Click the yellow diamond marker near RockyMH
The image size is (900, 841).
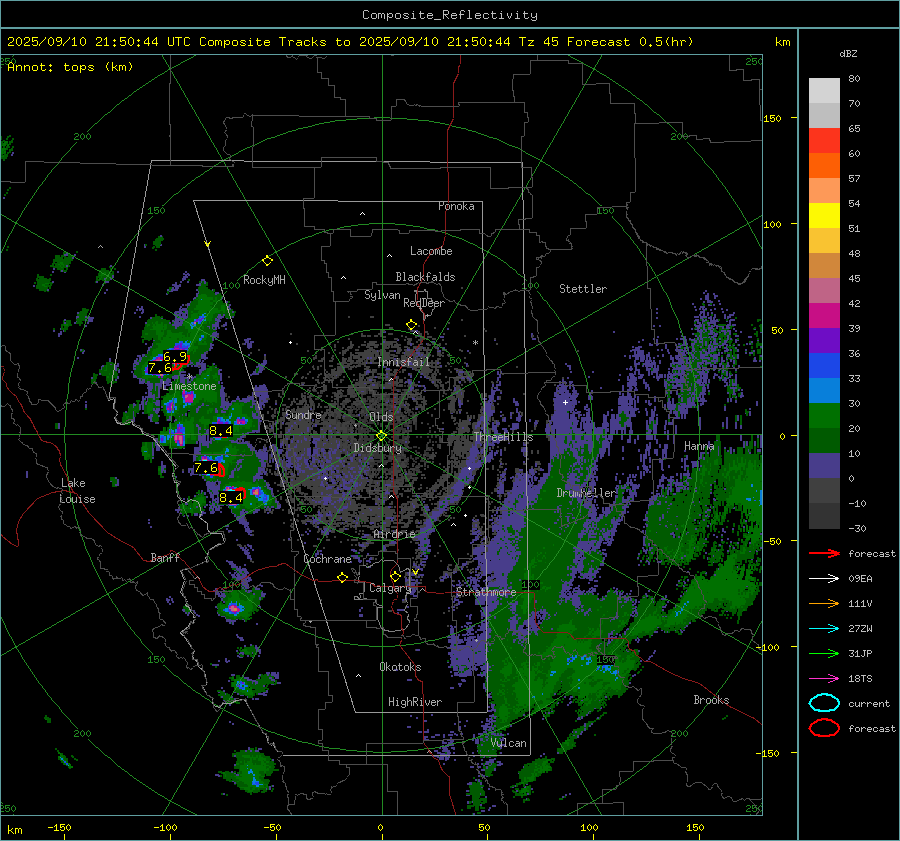click(x=267, y=261)
